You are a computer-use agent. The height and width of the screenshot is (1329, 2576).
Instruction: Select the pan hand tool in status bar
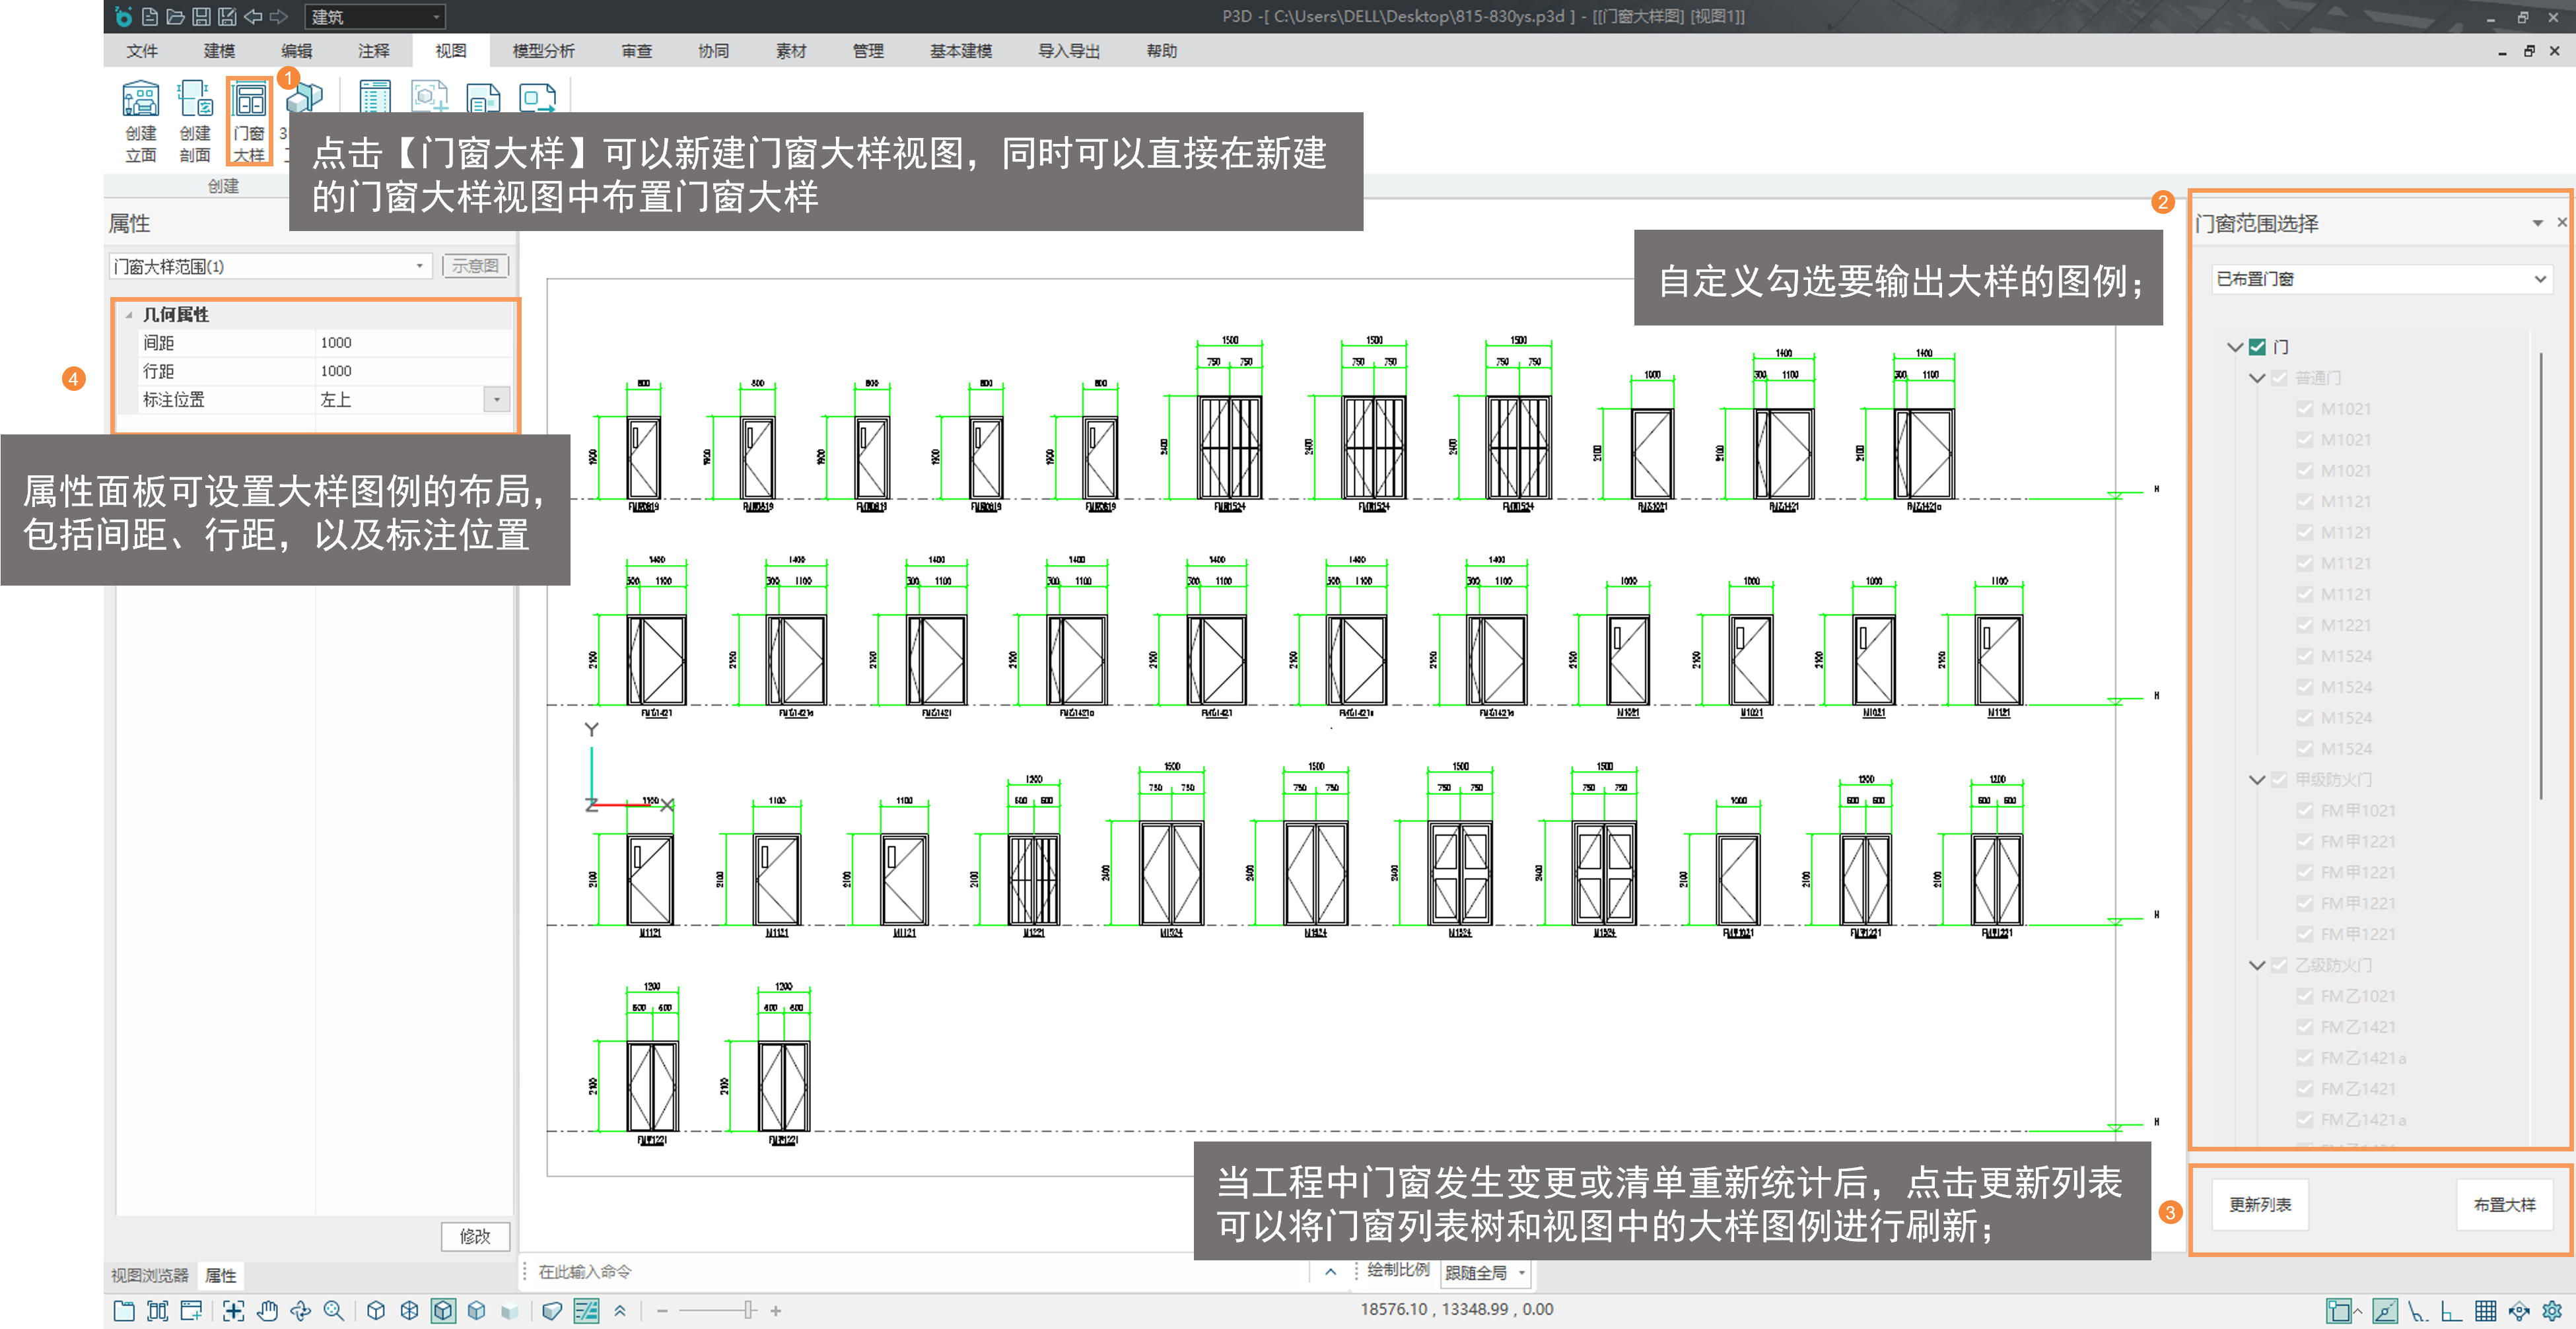267,1310
